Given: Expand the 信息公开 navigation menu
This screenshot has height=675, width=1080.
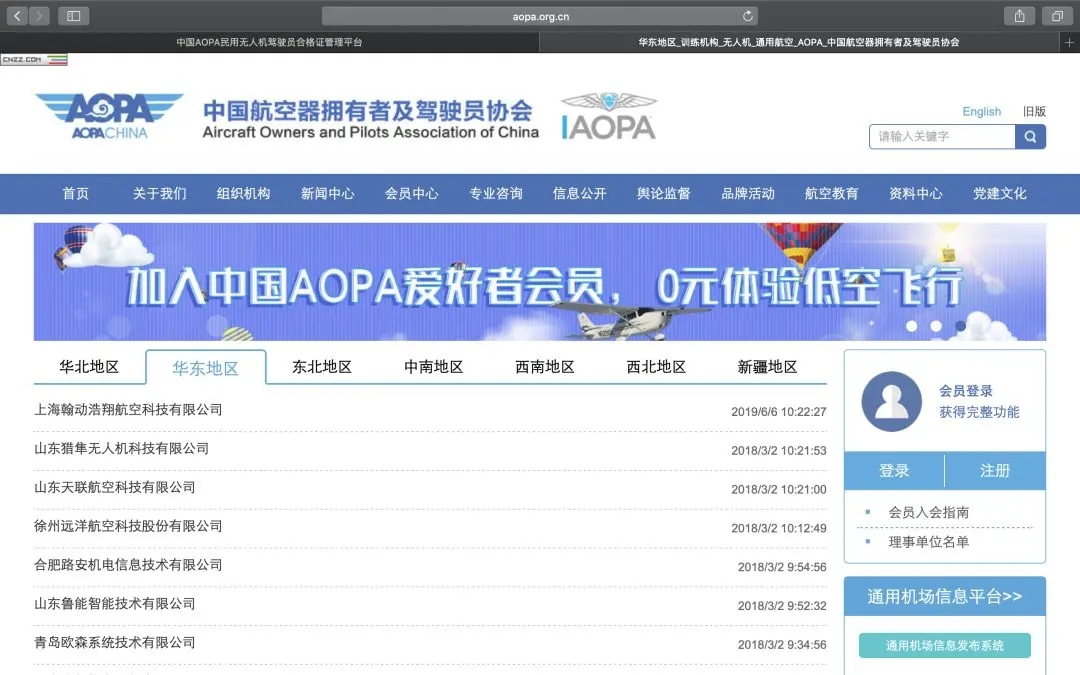Looking at the screenshot, I should (579, 194).
